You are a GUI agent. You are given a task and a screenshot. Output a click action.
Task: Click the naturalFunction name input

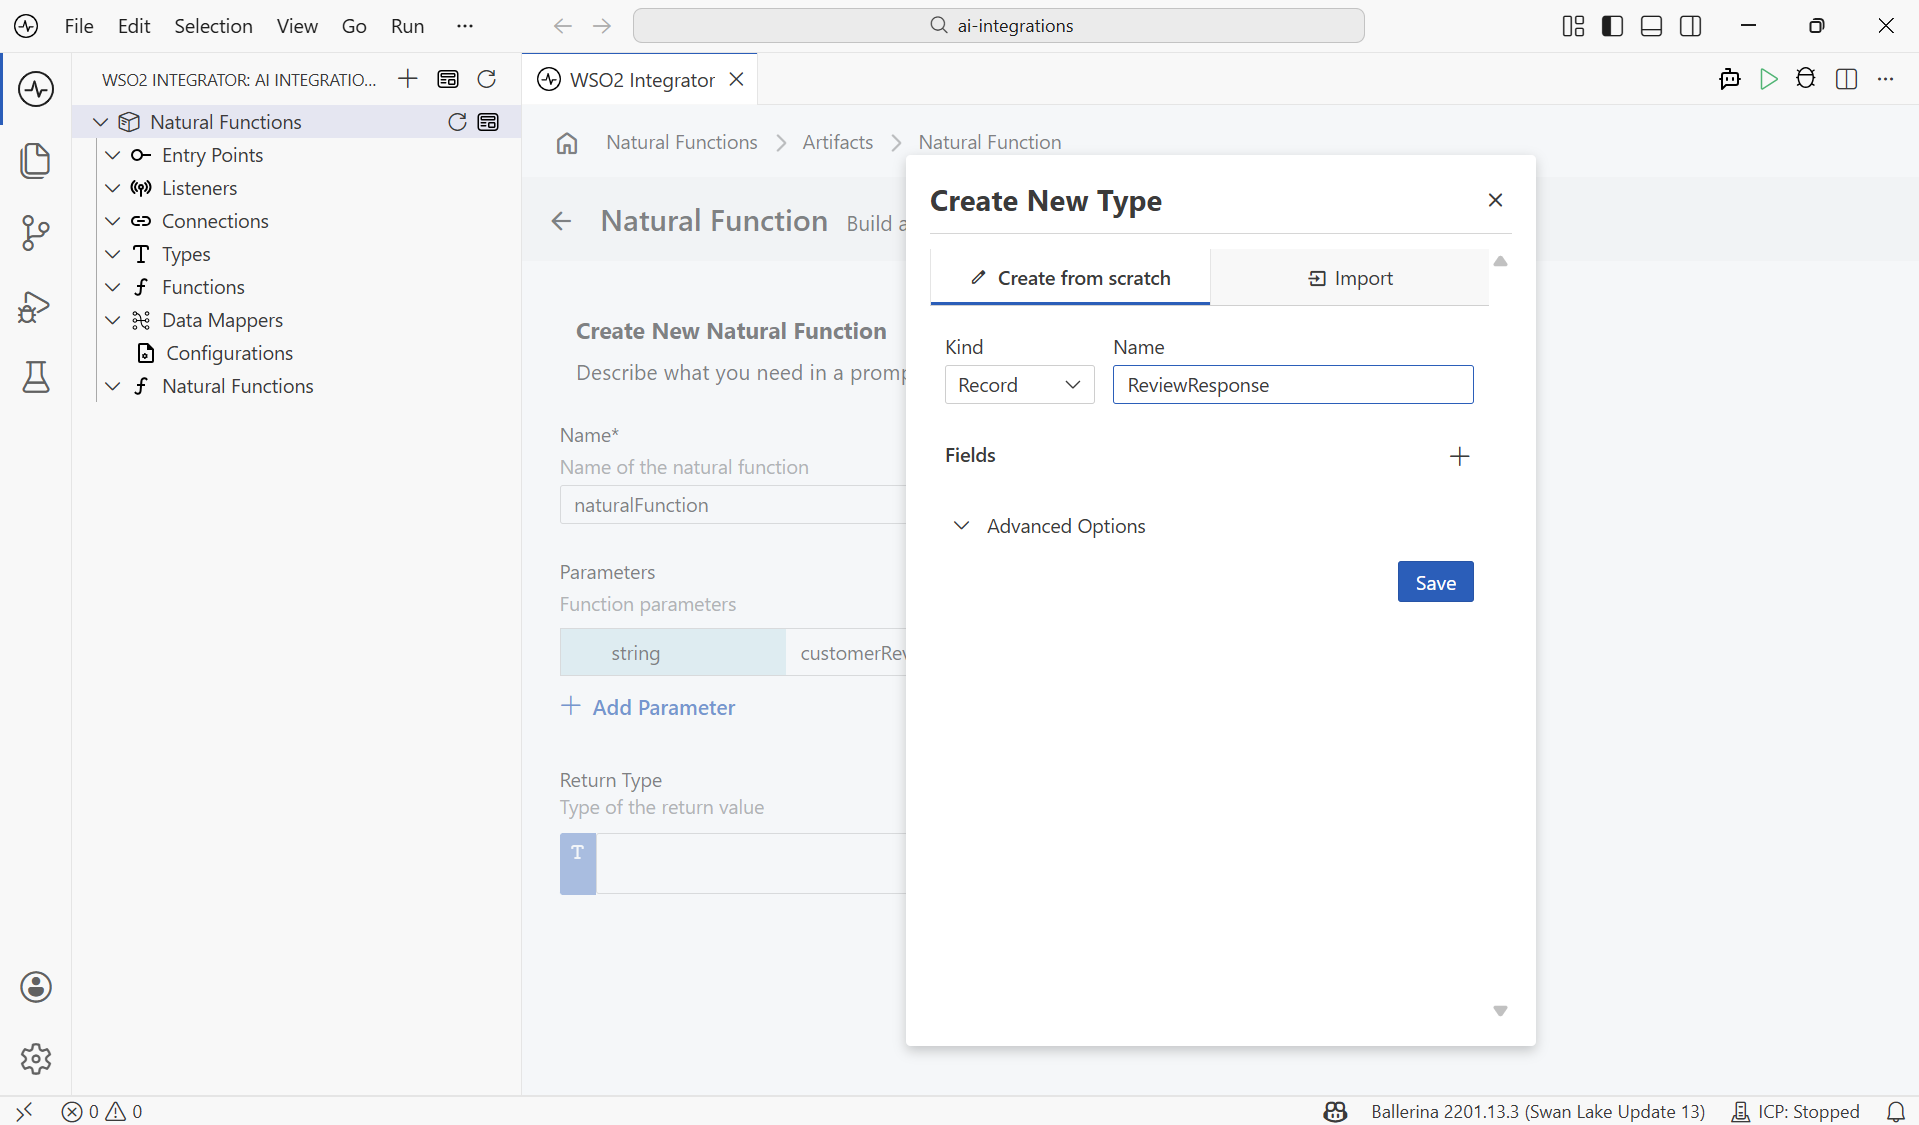point(733,505)
